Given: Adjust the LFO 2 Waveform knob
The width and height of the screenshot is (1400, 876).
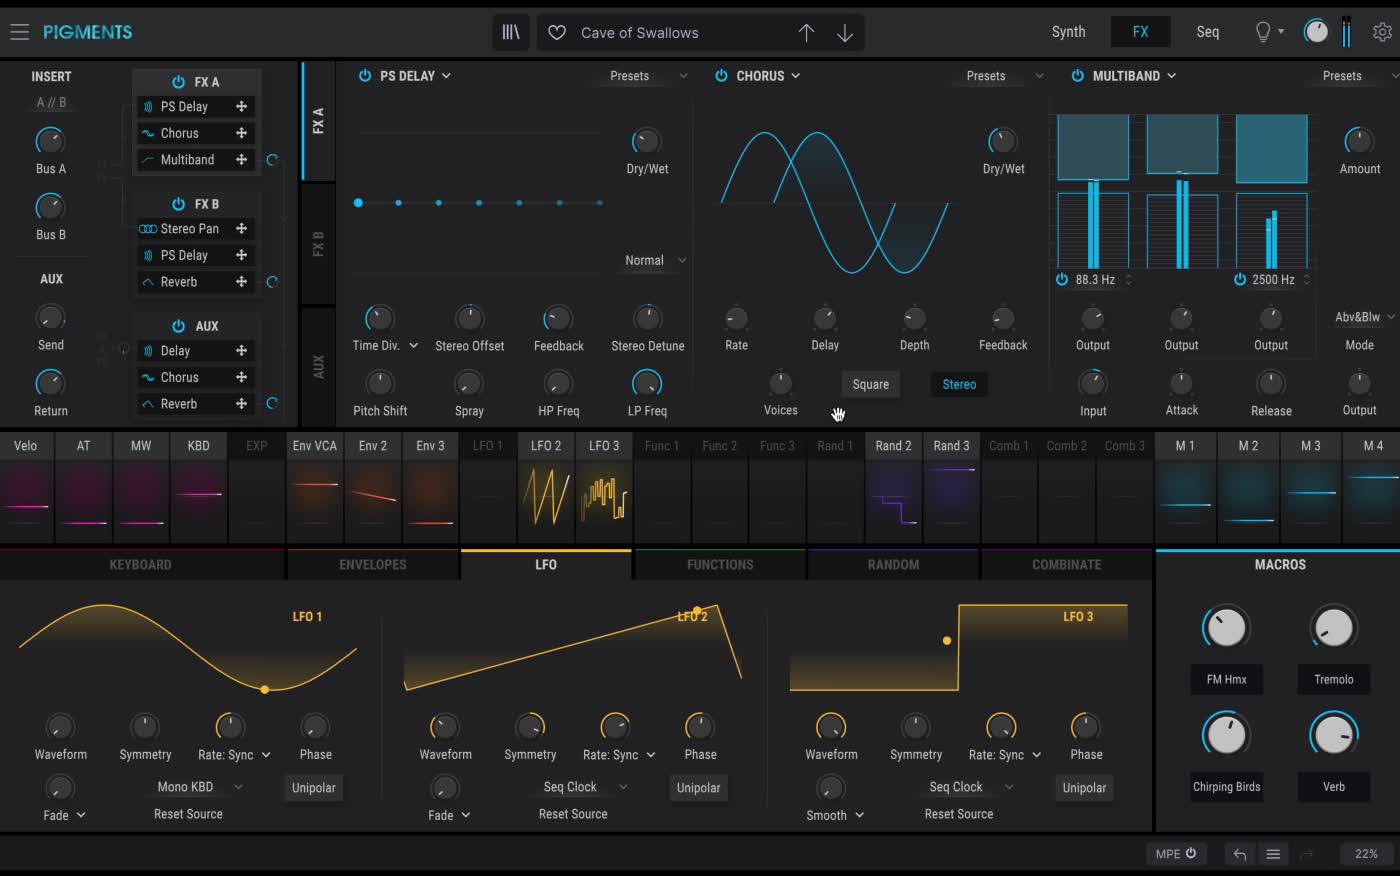Looking at the screenshot, I should pyautogui.click(x=444, y=727).
